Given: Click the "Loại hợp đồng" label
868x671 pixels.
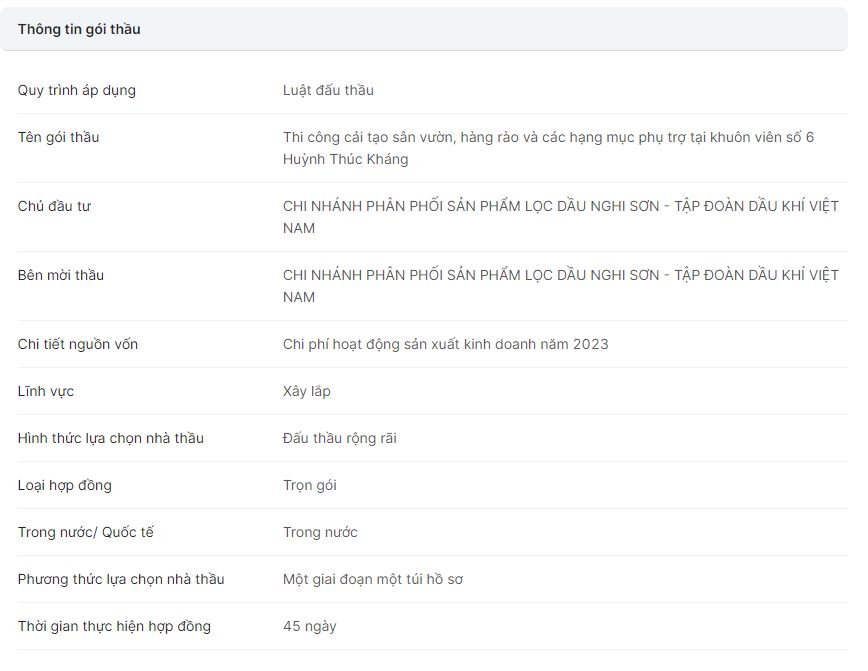Looking at the screenshot, I should pyautogui.click(x=65, y=485).
